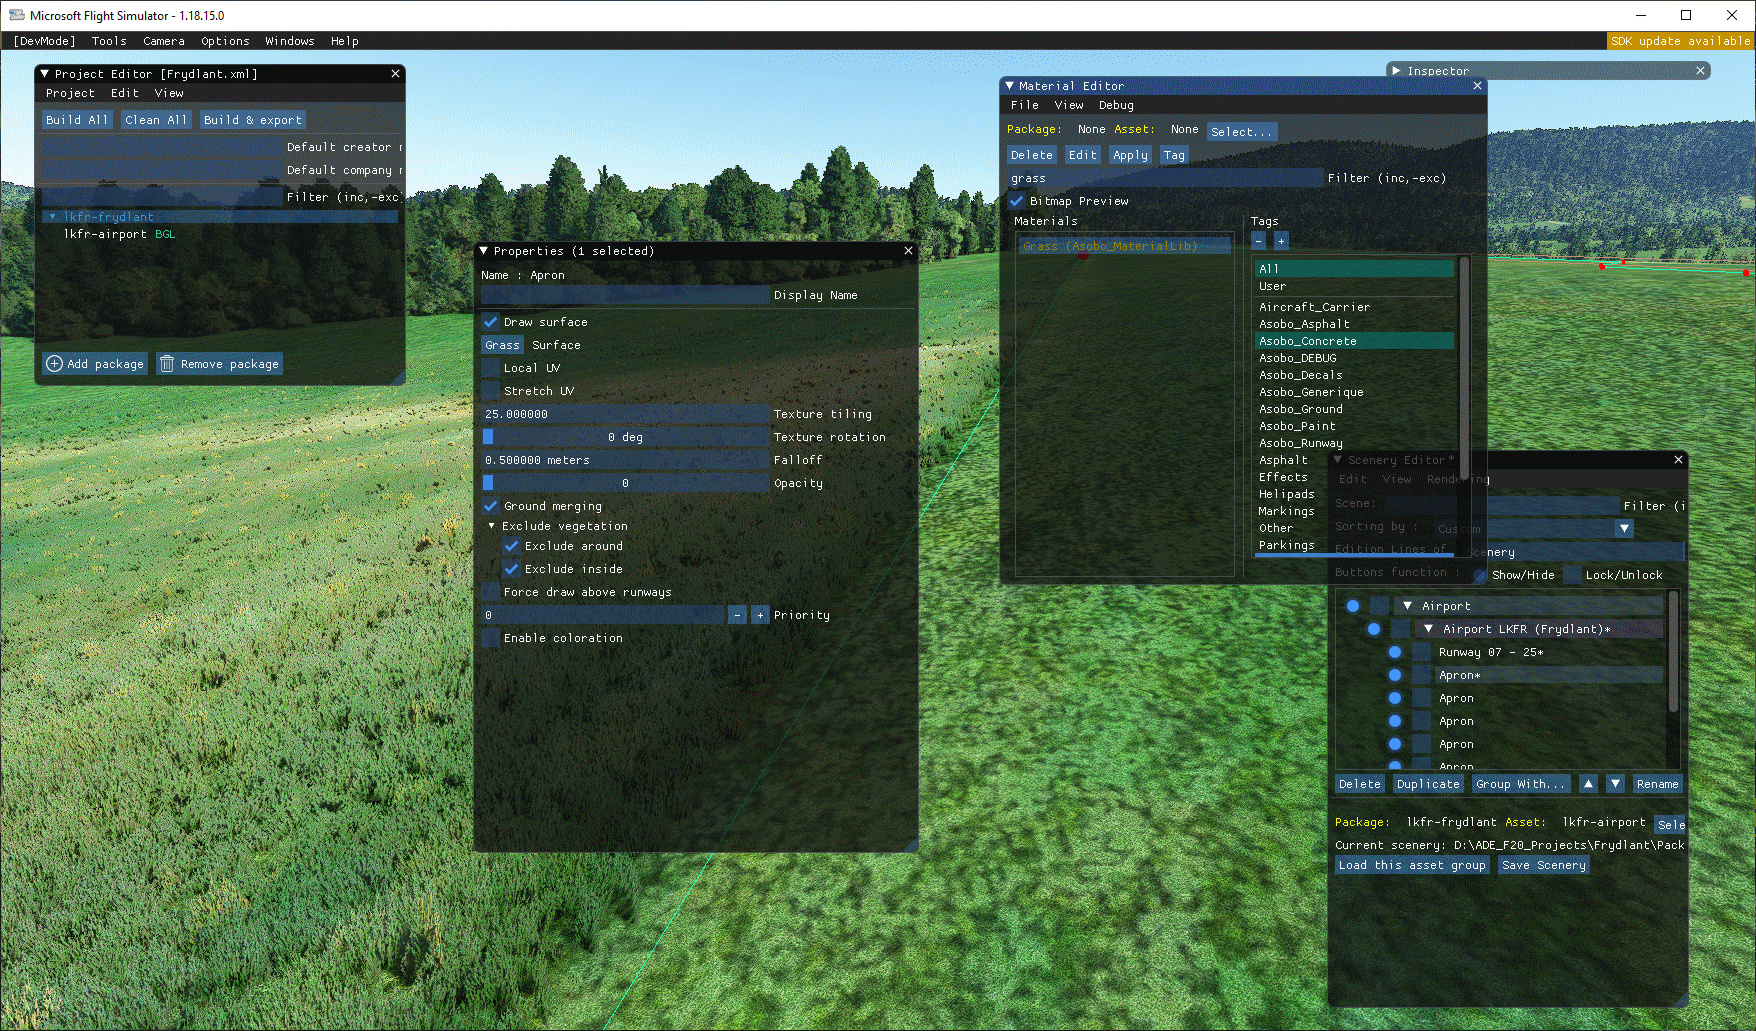
Task: Open the Sorting by dropdown arrow
Action: coord(1624,528)
